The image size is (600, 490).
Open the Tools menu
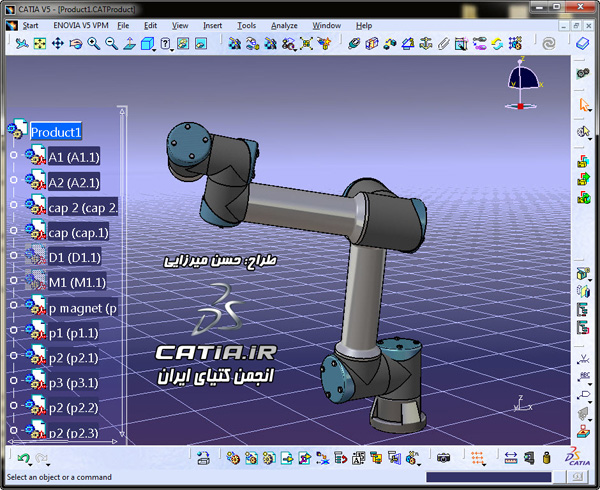coord(246,26)
